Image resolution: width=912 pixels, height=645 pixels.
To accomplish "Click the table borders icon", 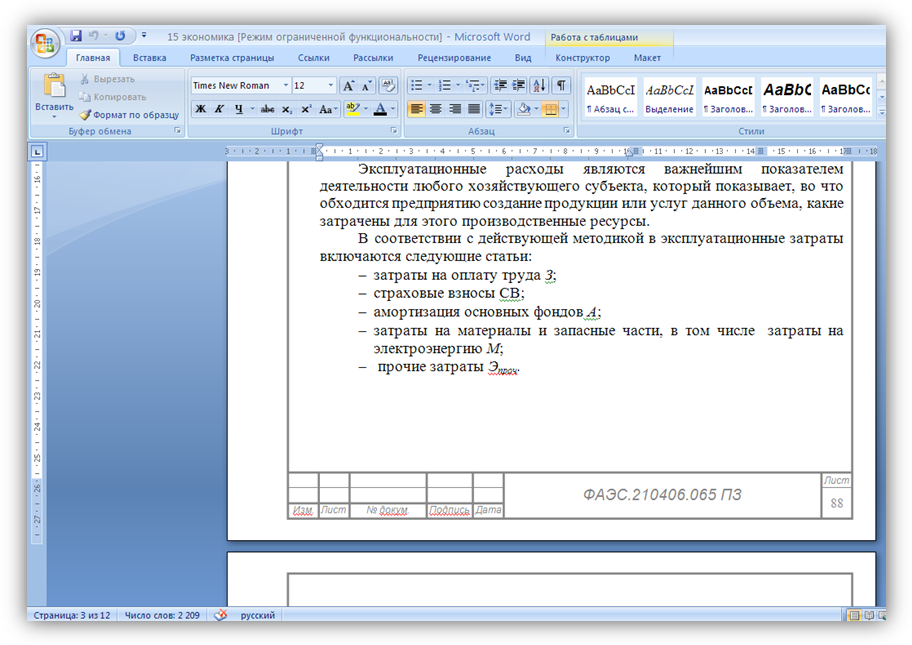I will coord(550,109).
